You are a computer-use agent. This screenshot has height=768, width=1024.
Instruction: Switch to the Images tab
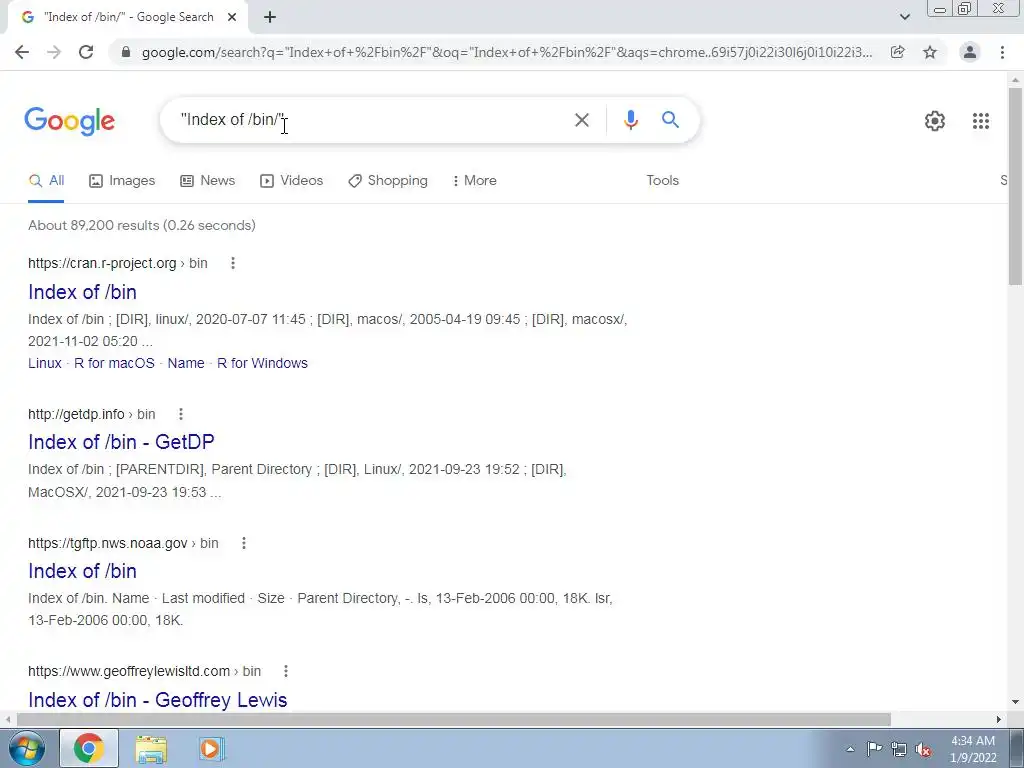(x=122, y=181)
